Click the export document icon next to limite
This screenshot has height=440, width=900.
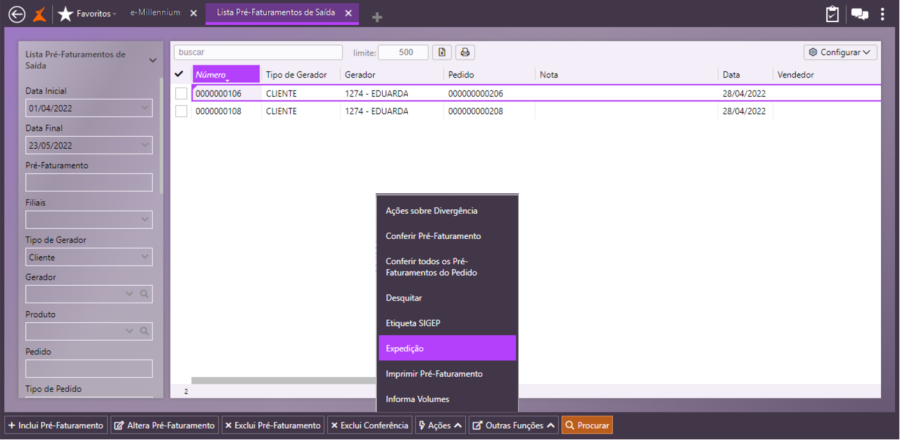click(441, 52)
